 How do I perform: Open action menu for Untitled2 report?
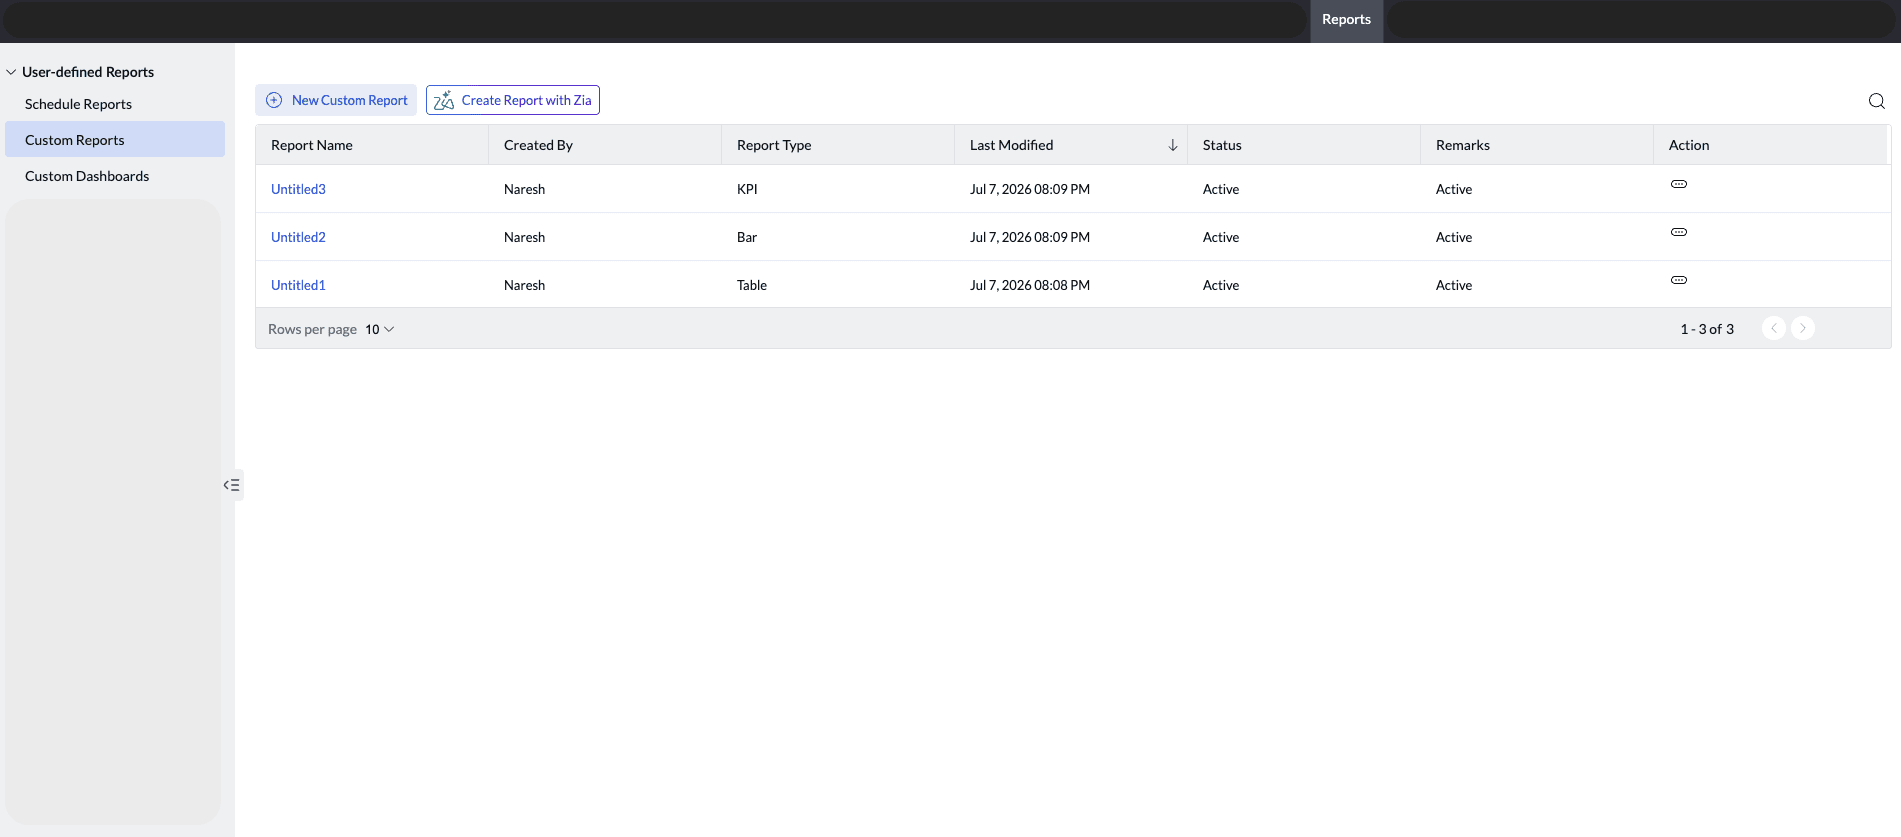(1679, 232)
